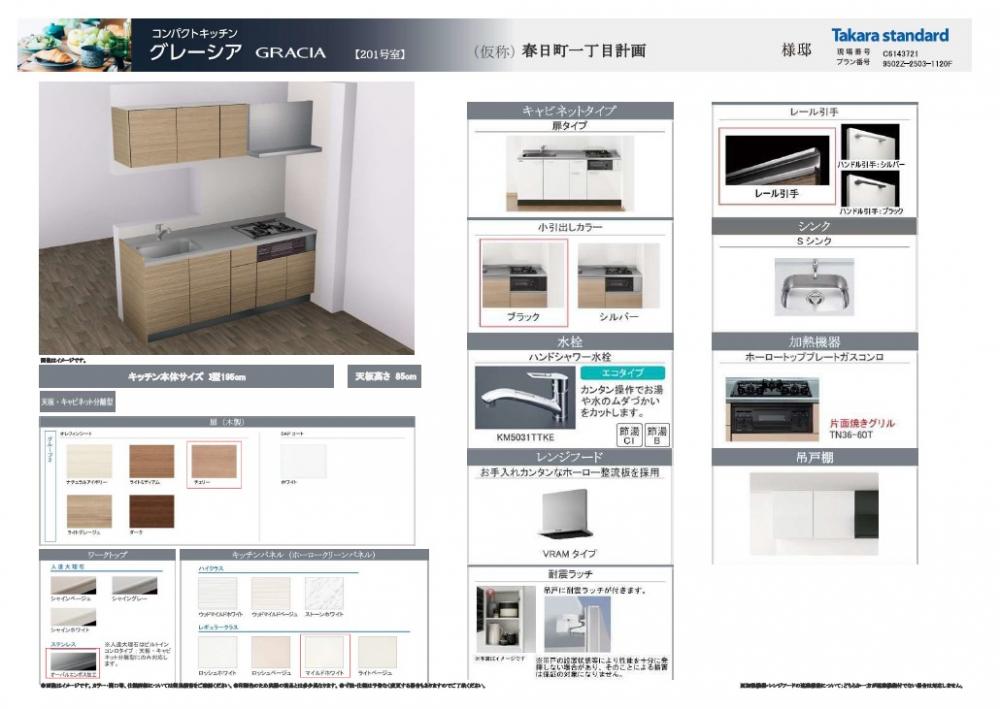Click the キャビネットタイプ section header
The height and width of the screenshot is (709, 1000).
[x=569, y=111]
